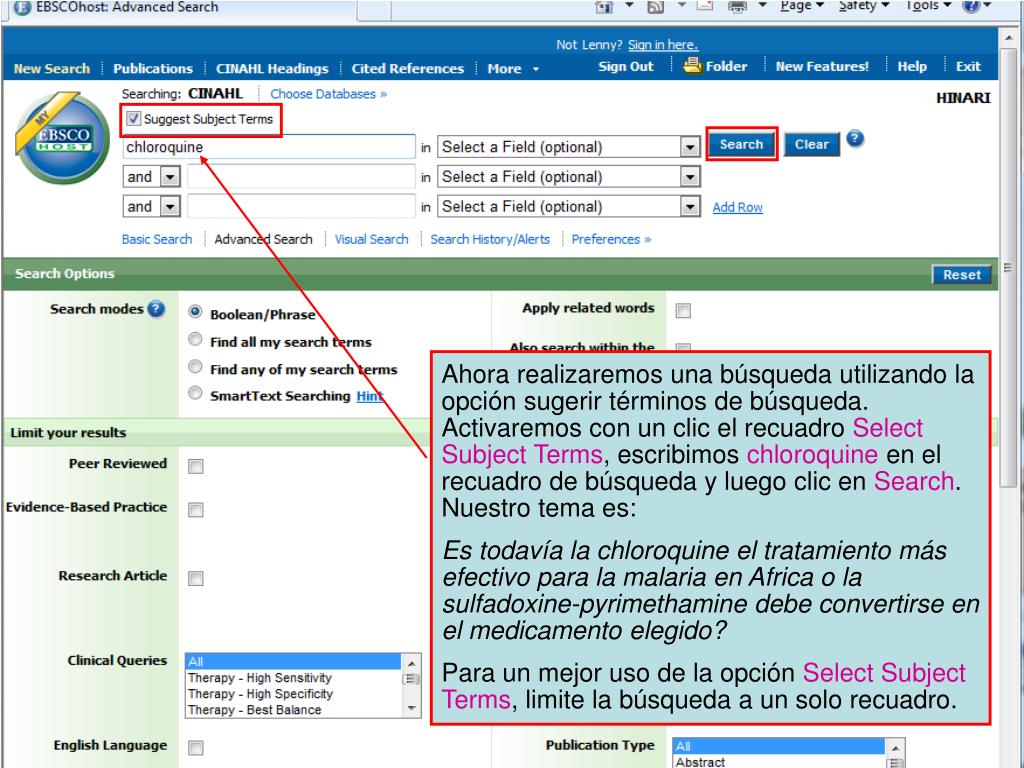Click the browser home icon
Screen dimensions: 1024x768
tap(604, 7)
